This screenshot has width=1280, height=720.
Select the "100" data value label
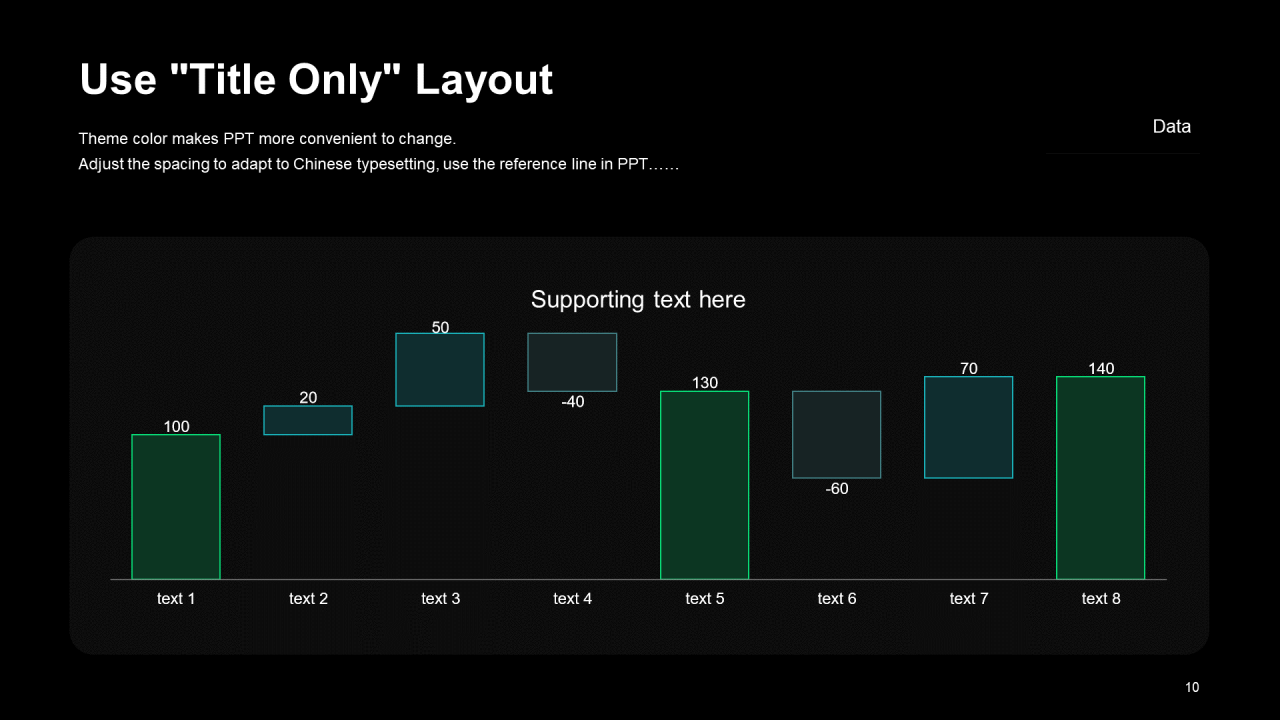pos(176,427)
